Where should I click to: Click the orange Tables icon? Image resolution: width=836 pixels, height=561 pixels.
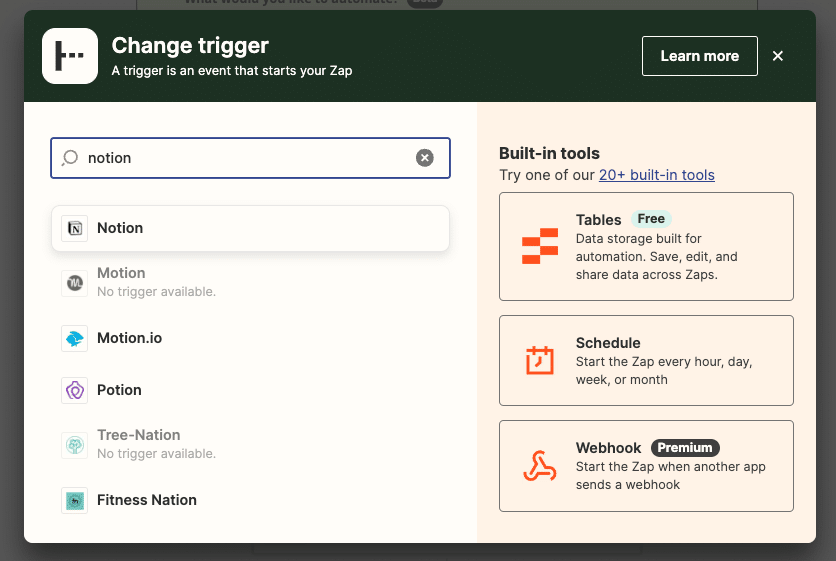coord(540,246)
